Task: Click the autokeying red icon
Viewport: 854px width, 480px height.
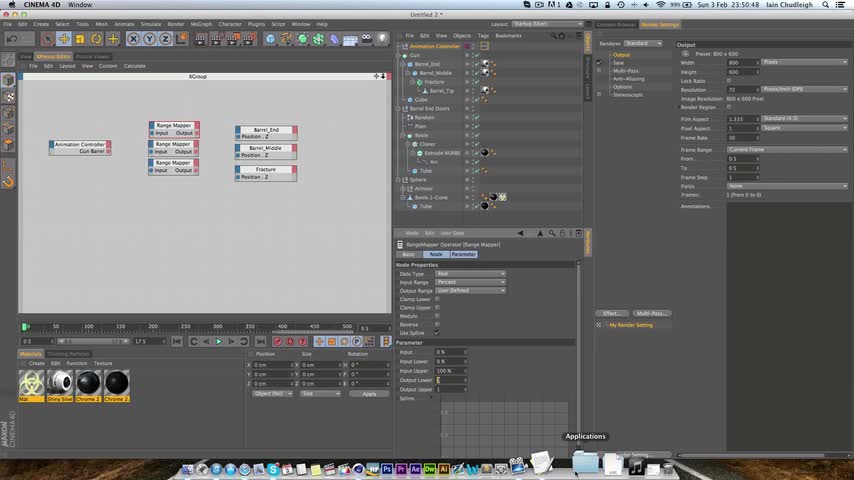Action: coord(290,342)
